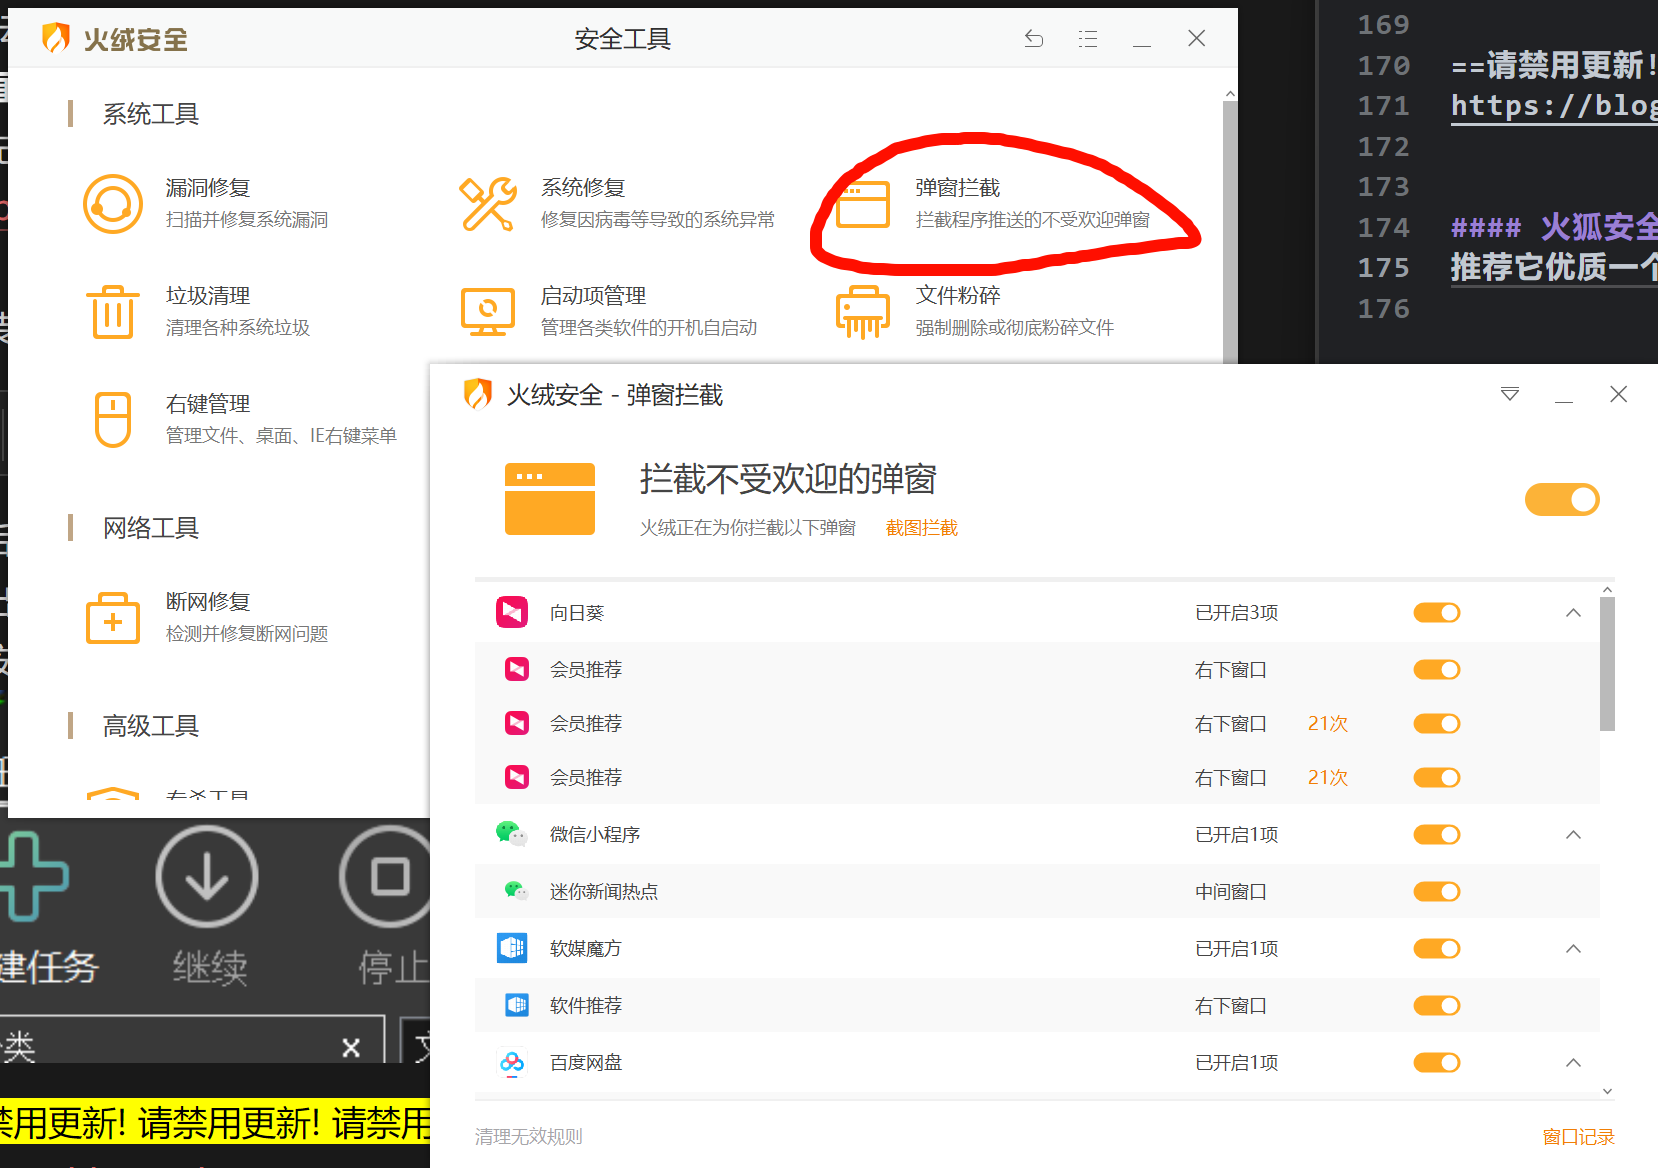Click the https://blog link in the code editor

pos(1554,106)
